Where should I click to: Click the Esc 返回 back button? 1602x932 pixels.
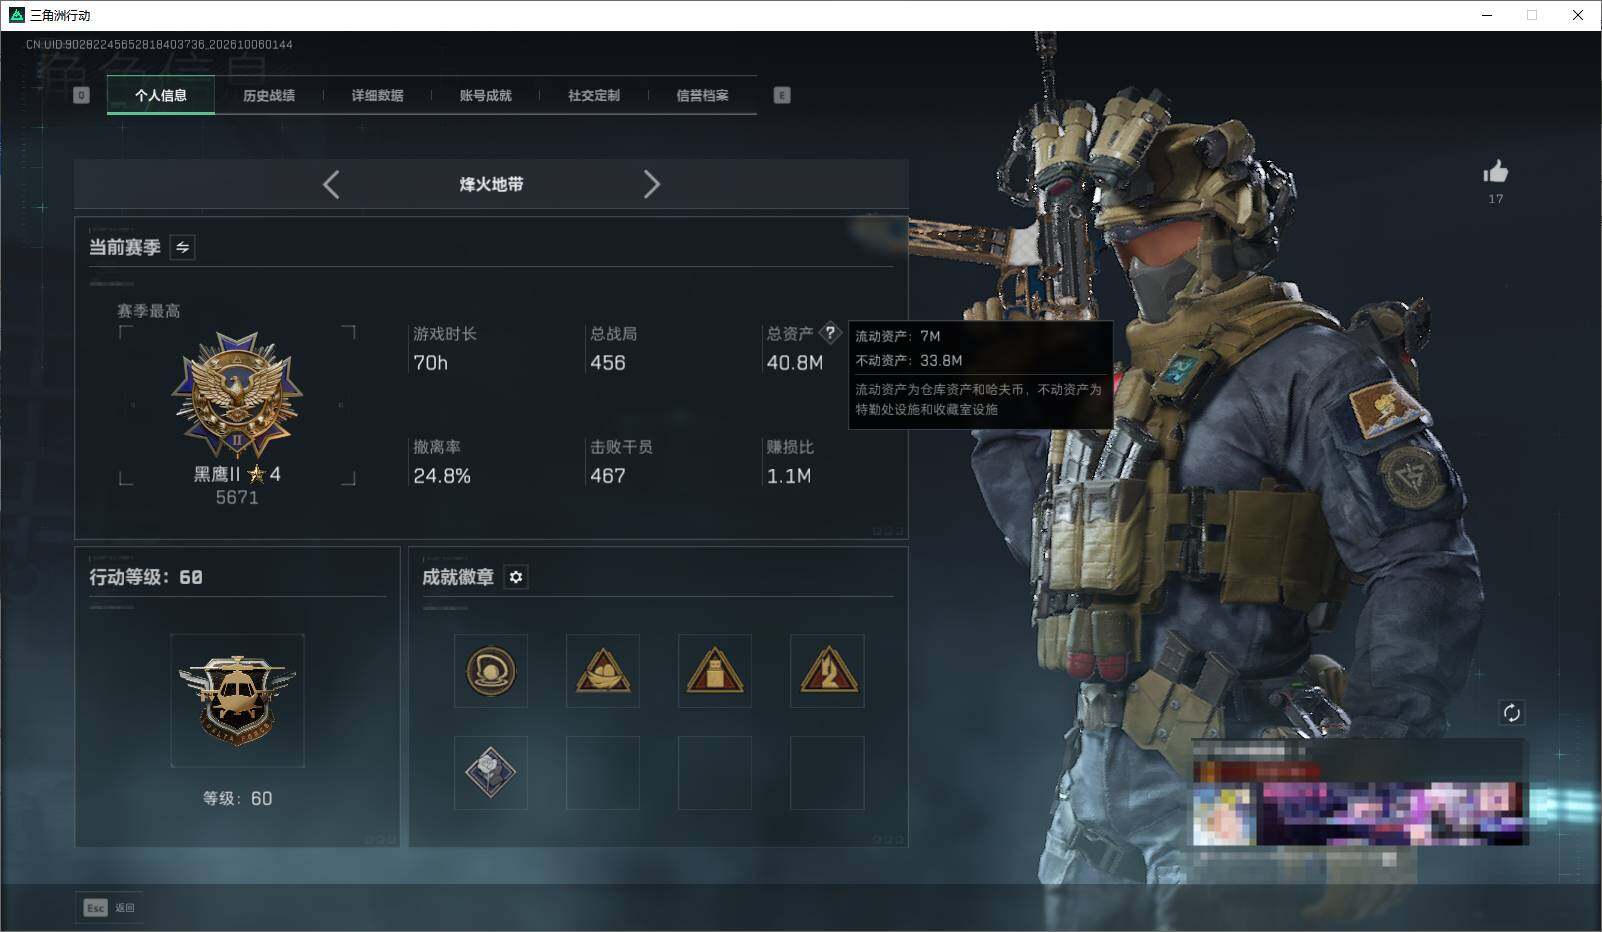point(109,907)
